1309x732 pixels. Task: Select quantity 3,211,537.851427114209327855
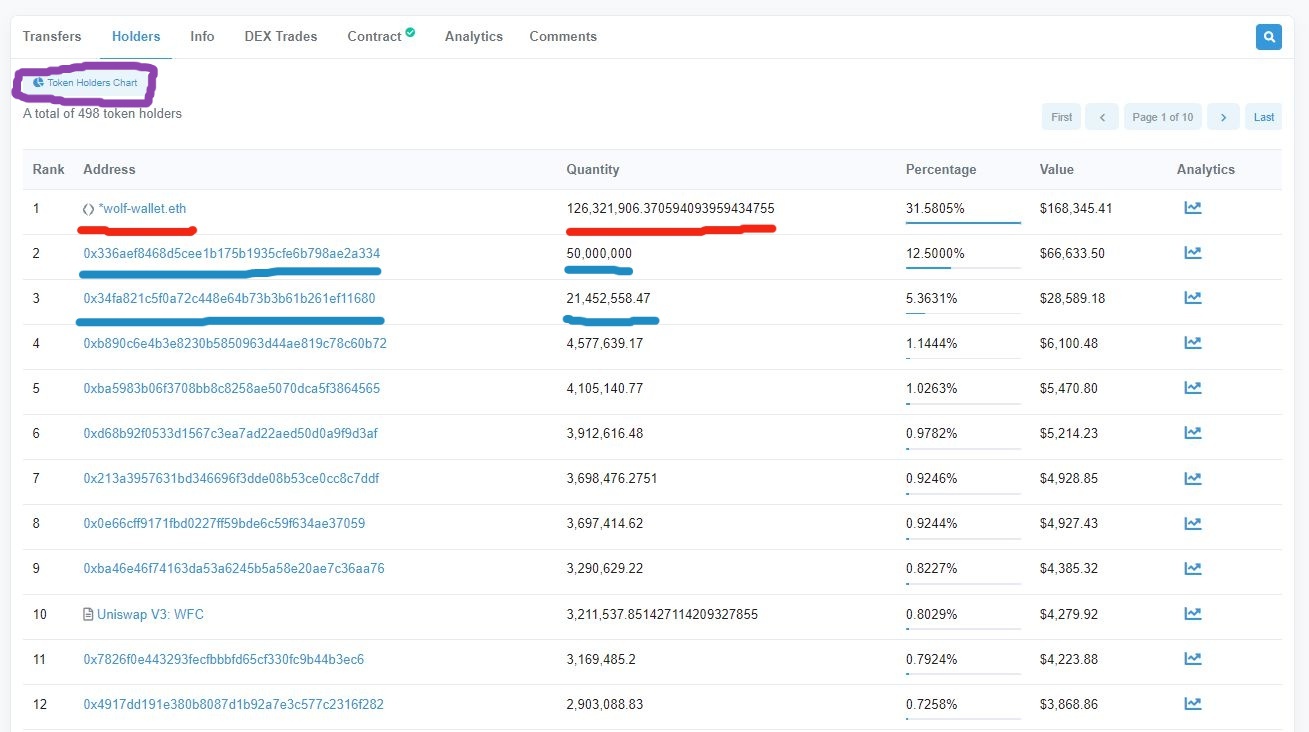662,613
